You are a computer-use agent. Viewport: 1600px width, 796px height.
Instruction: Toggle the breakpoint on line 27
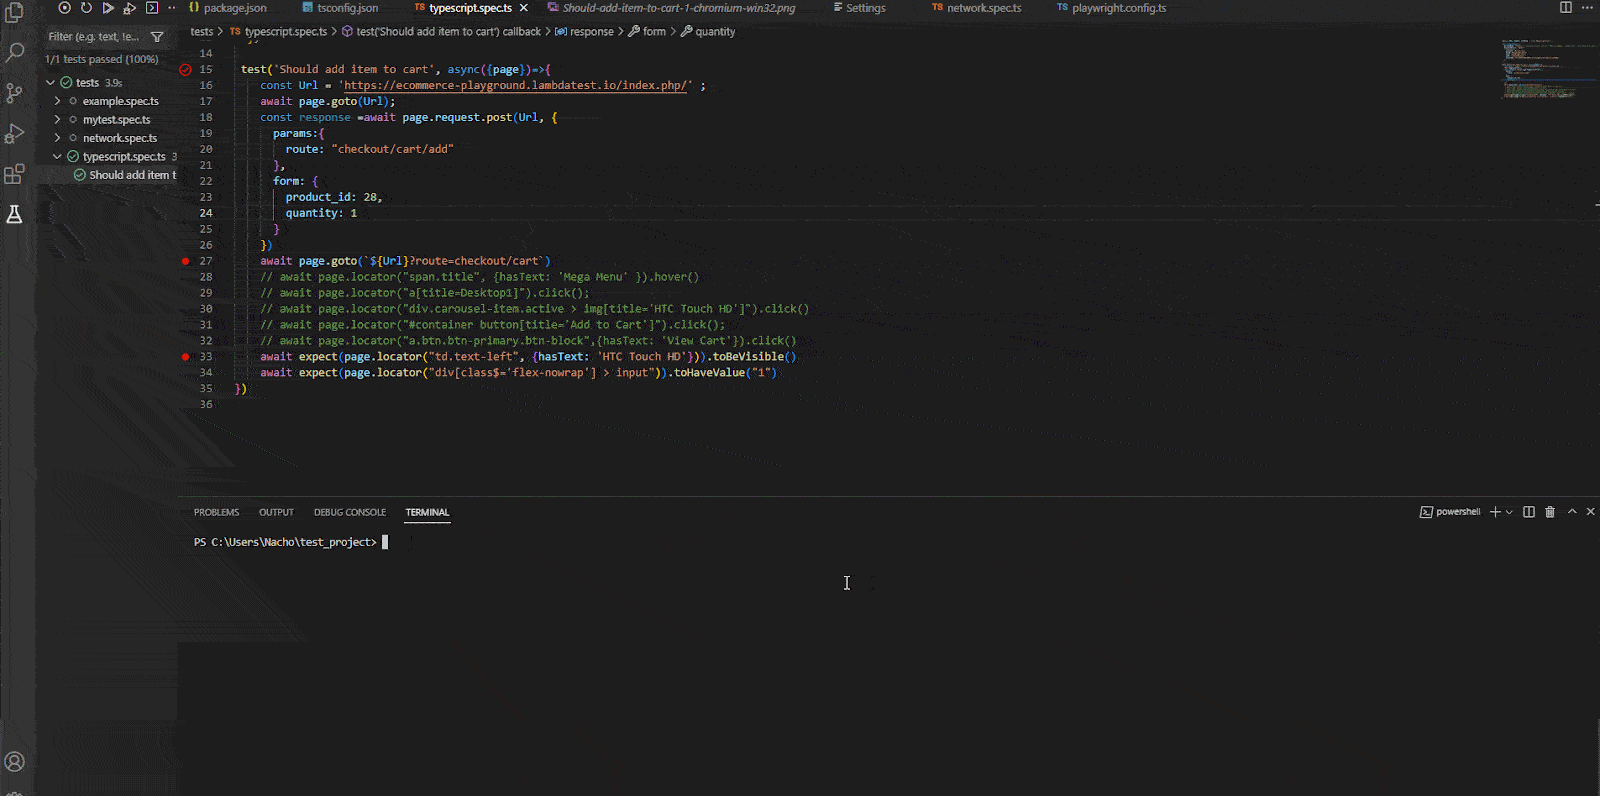tap(185, 261)
